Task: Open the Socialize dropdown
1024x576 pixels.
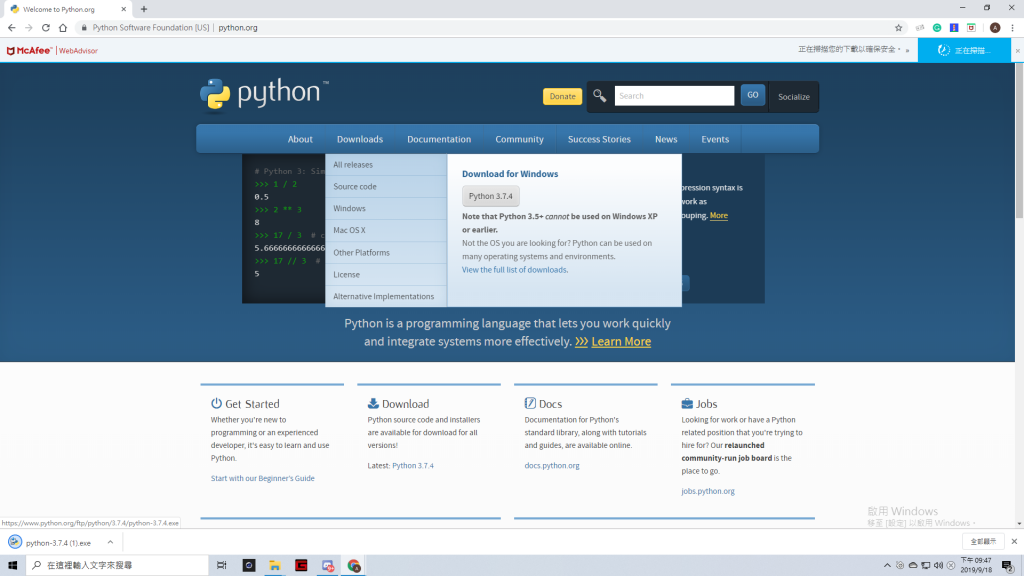Action: [793, 97]
